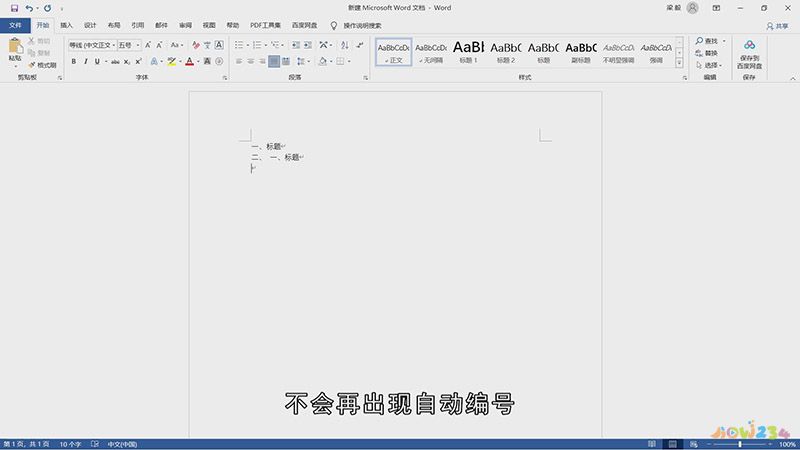Toggle bulleted list
800x450 pixels.
click(239, 45)
